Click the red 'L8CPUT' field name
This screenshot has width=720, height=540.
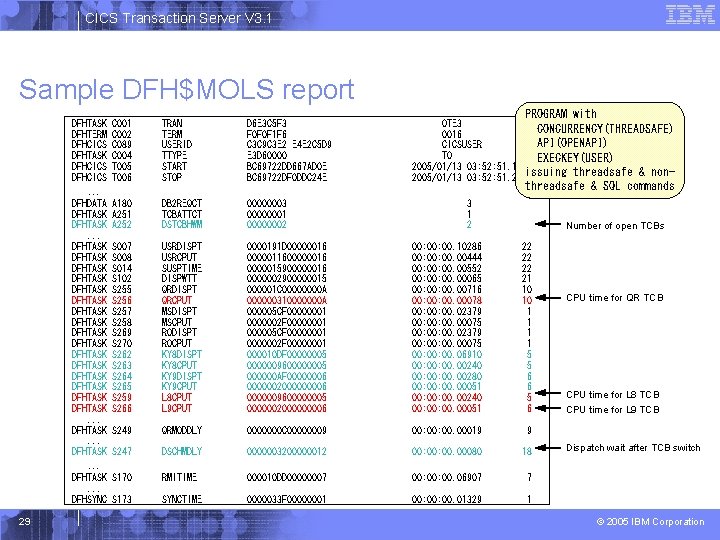click(177, 397)
